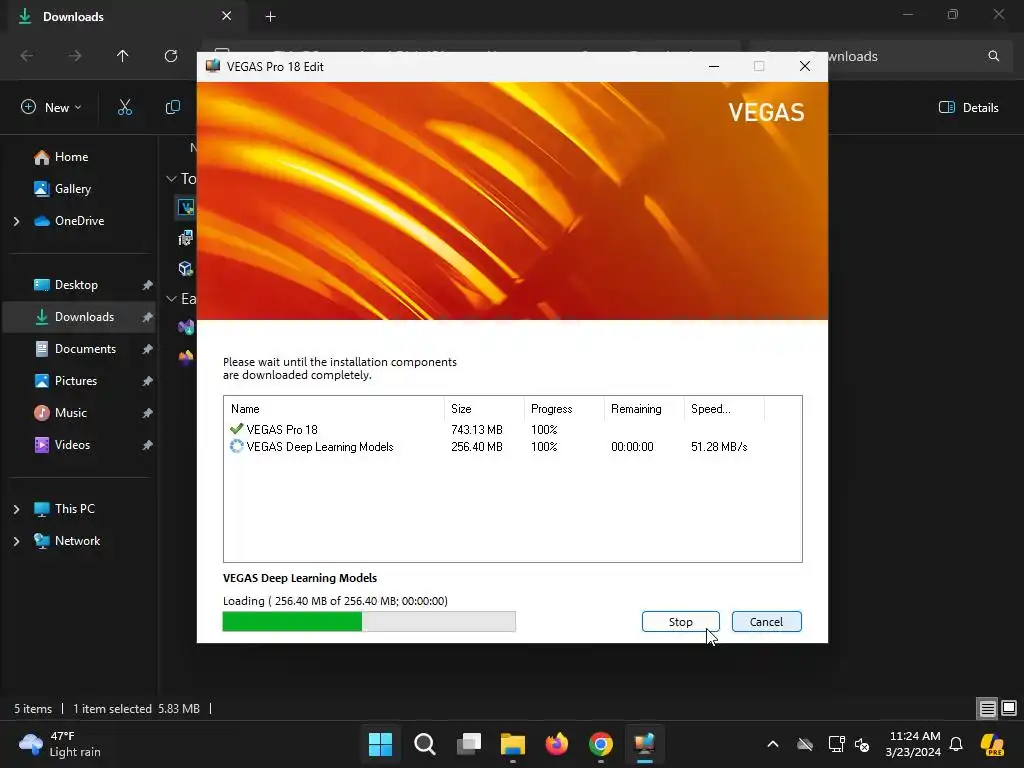Viewport: 1024px width, 768px height.
Task: Select the VEGAS Pro 18 row
Action: (512, 430)
